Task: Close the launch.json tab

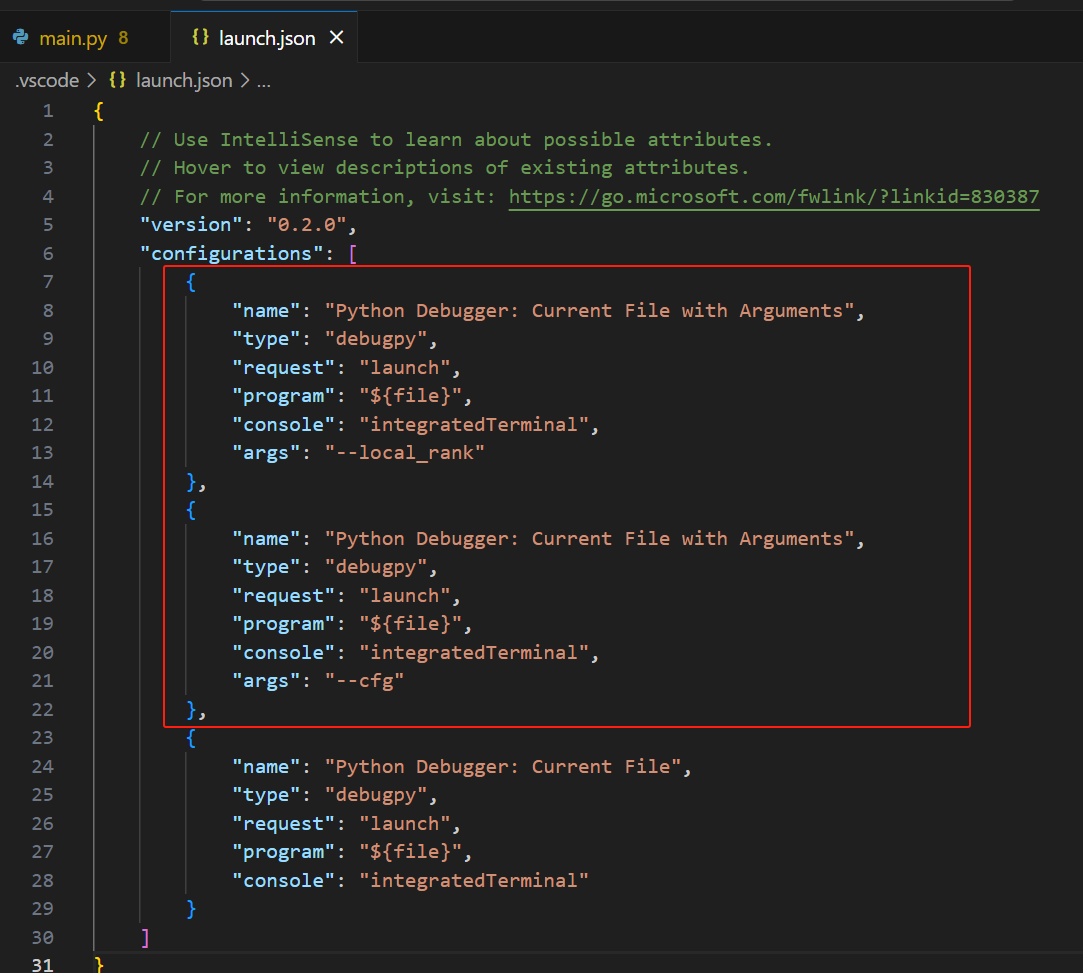Action: tap(337, 38)
